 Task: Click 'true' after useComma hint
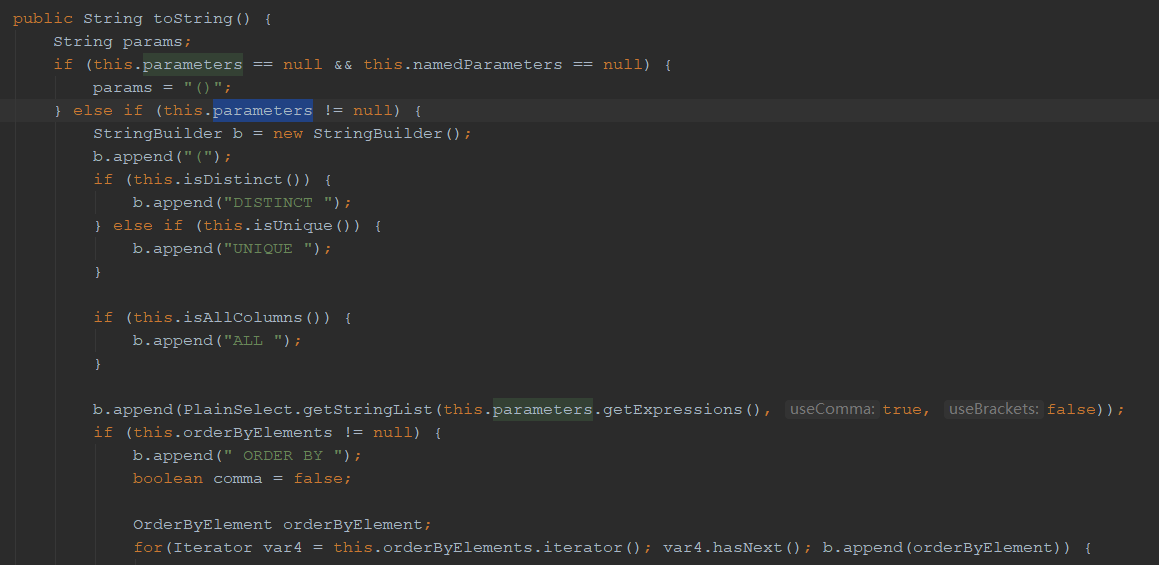[x=902, y=409]
